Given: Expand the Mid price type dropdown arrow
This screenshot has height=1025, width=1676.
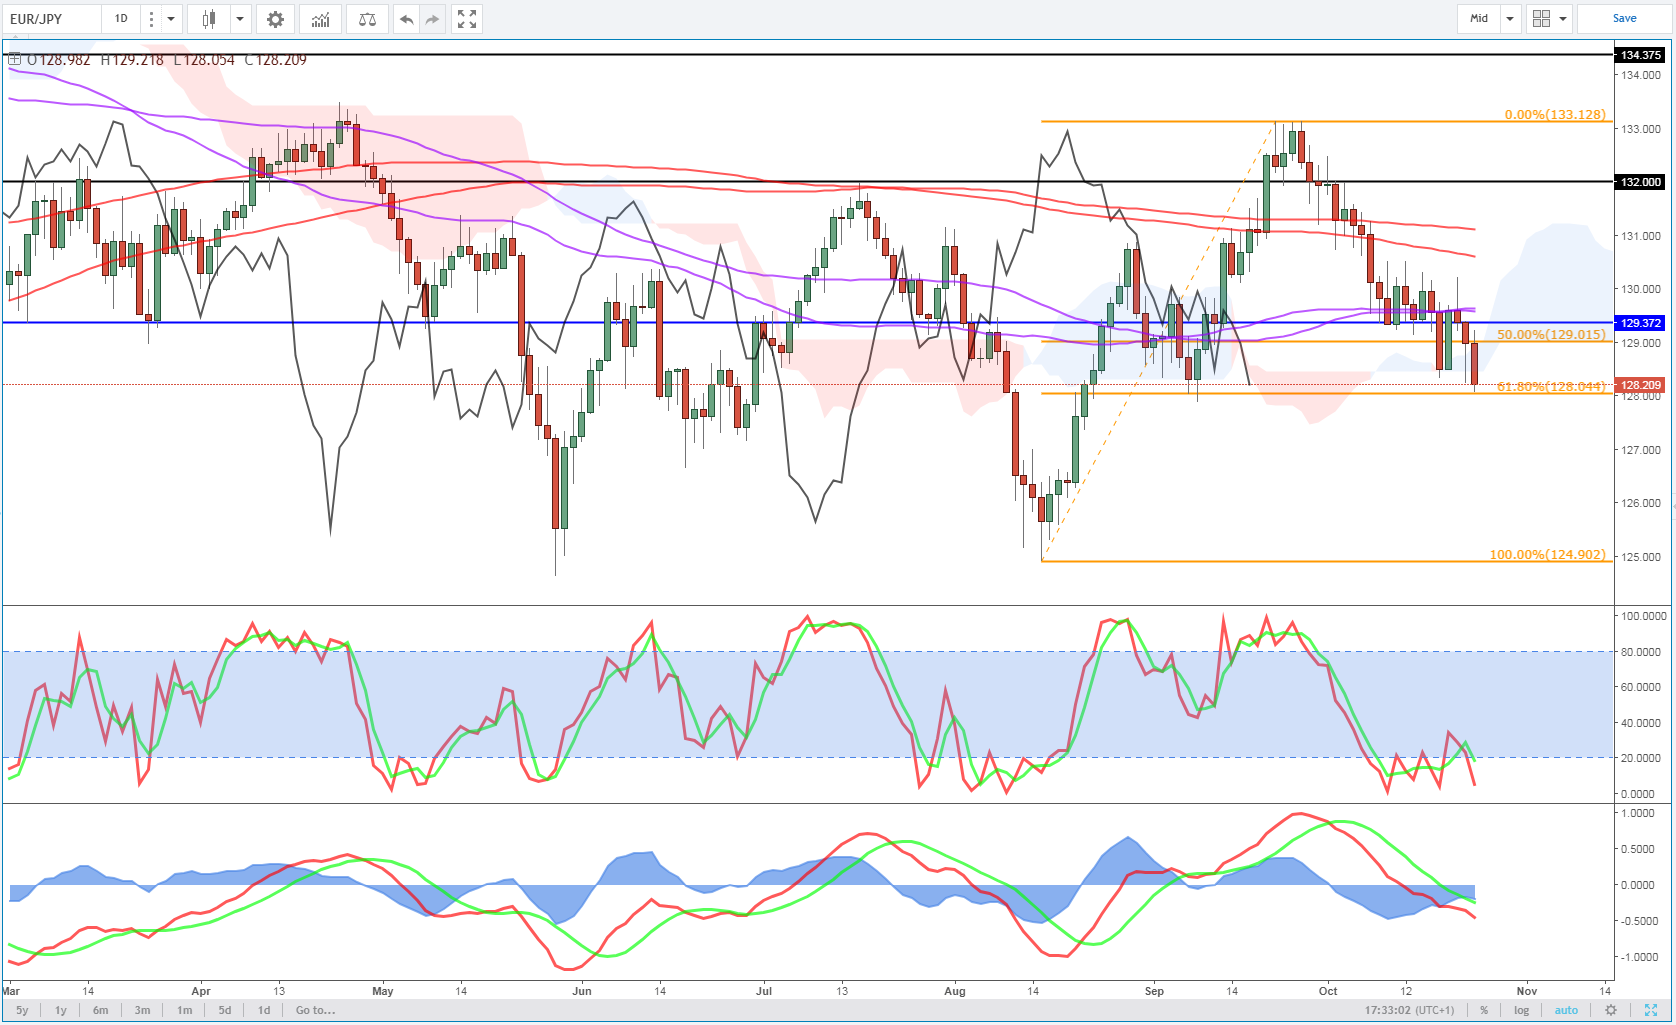Looking at the screenshot, I should click(1510, 19).
